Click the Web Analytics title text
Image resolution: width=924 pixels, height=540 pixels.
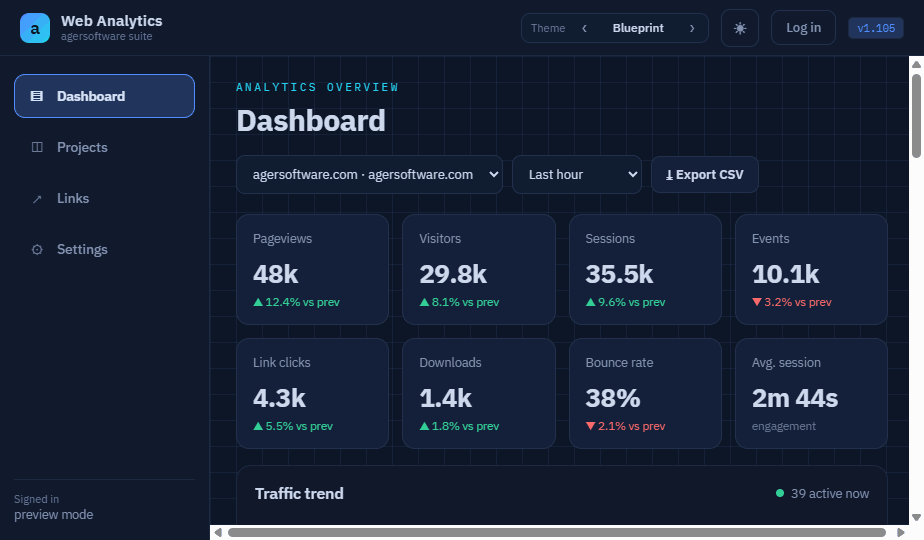[x=111, y=21]
